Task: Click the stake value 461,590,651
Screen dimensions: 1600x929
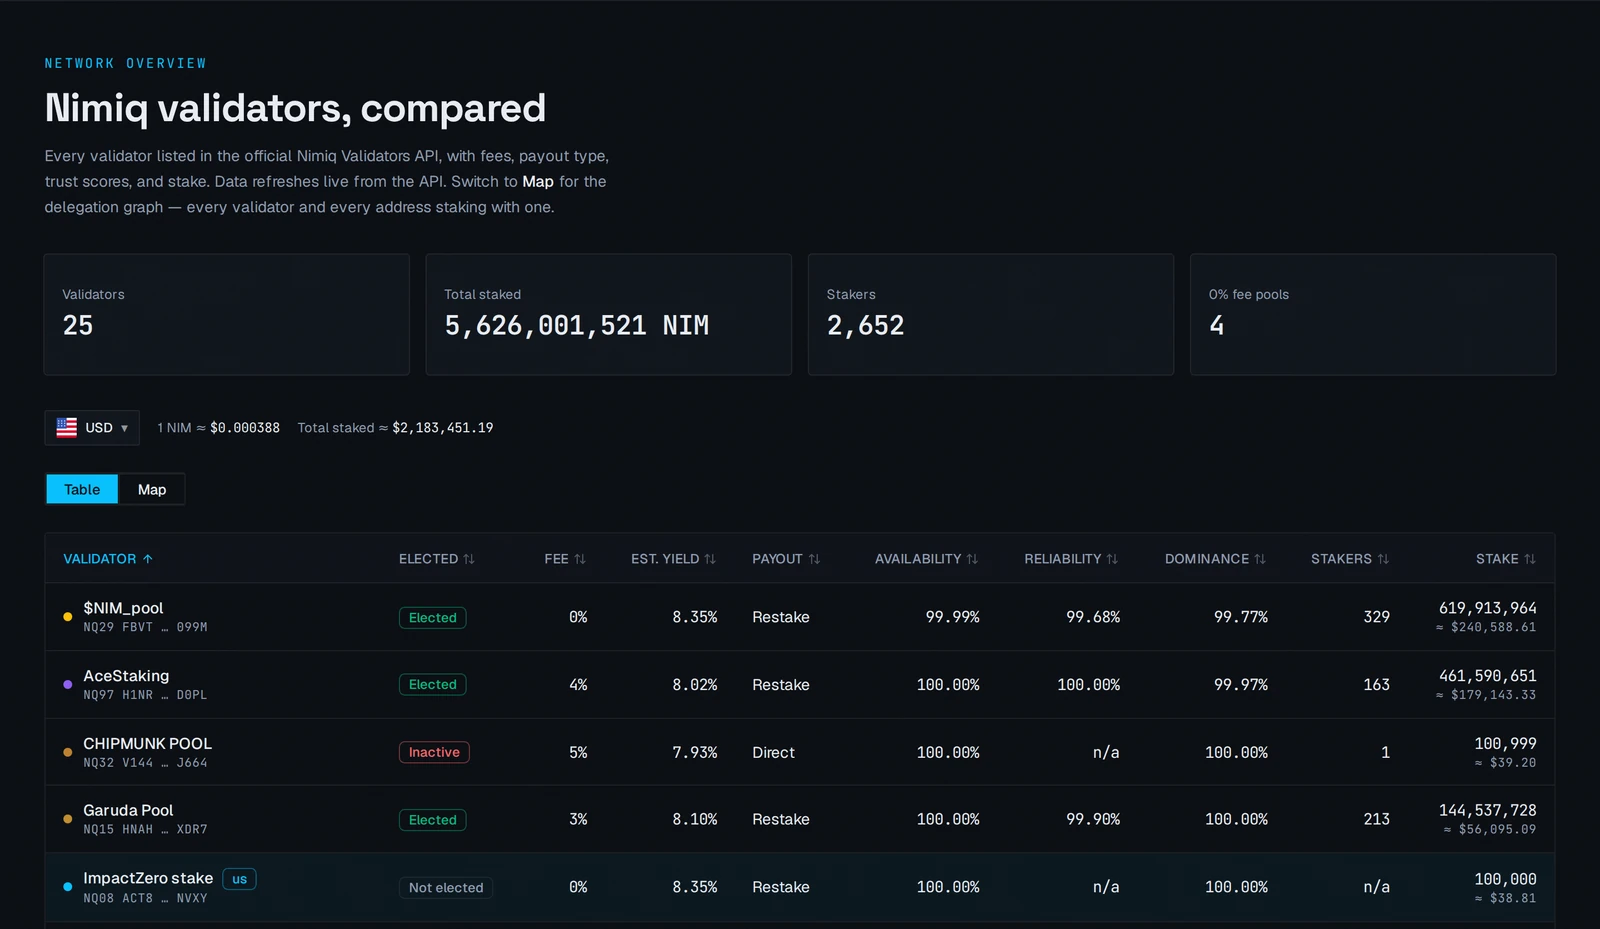Action: 1488,676
